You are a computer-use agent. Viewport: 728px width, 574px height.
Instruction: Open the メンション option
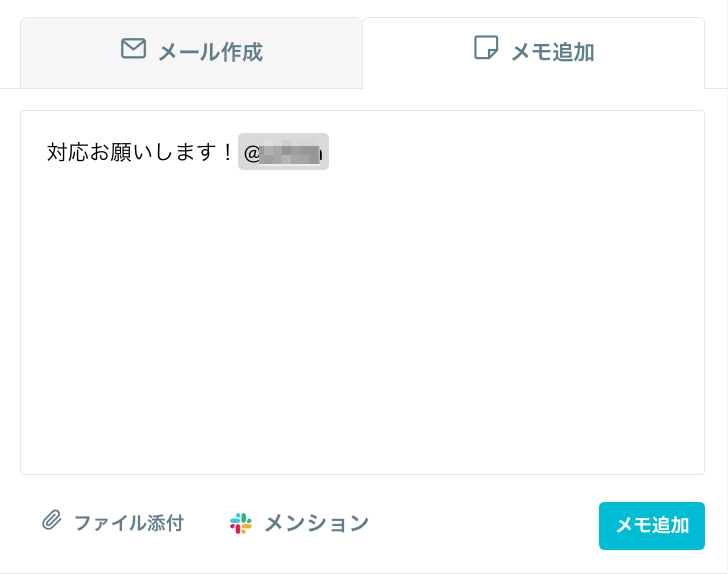click(x=316, y=523)
